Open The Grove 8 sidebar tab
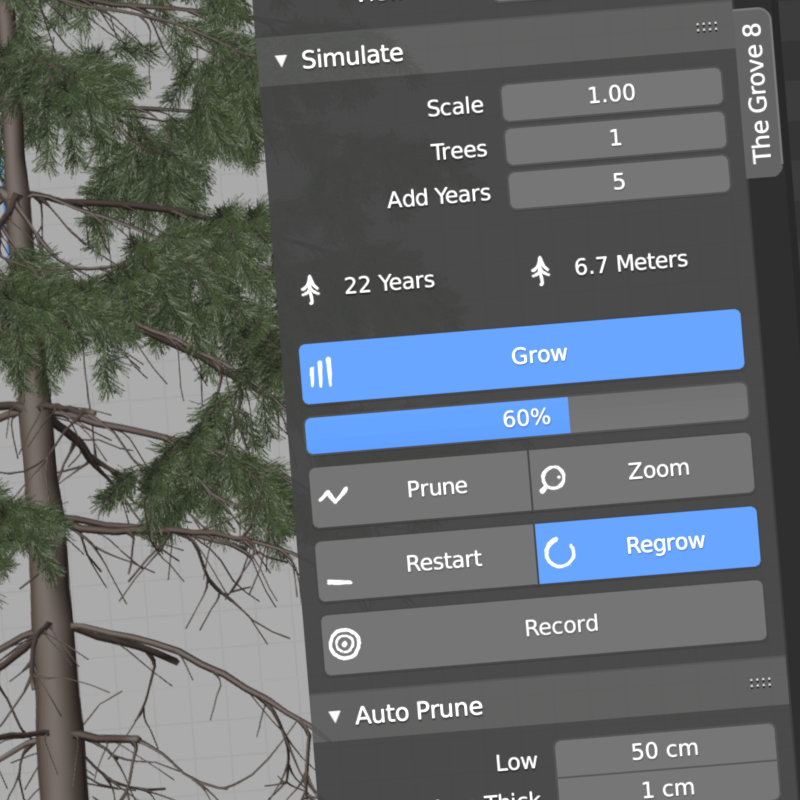The image size is (800, 800). tap(757, 93)
